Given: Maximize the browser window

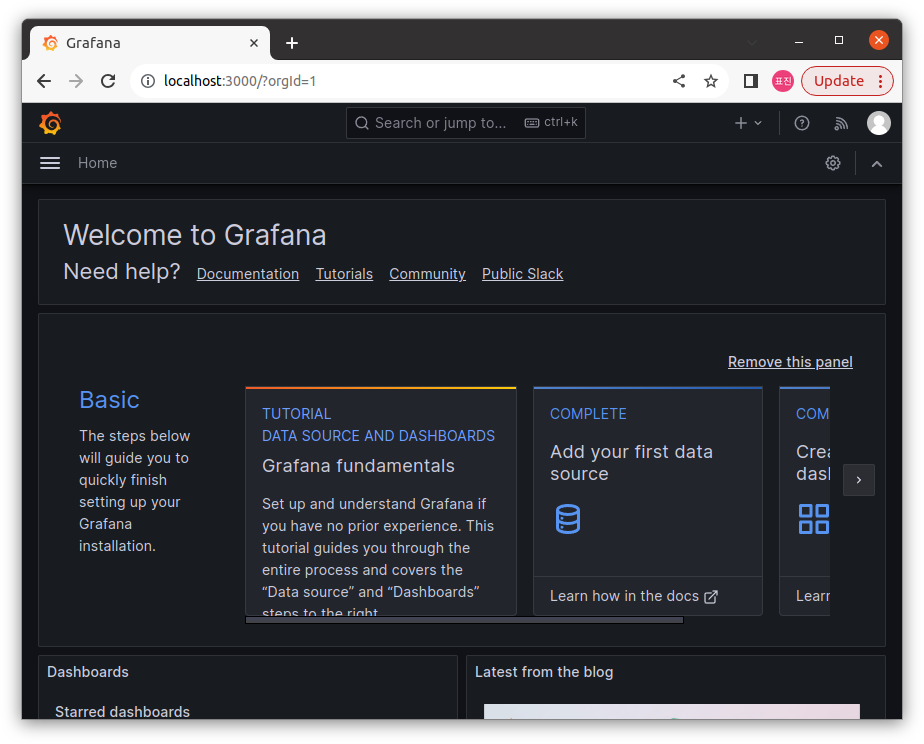Looking at the screenshot, I should (839, 40).
